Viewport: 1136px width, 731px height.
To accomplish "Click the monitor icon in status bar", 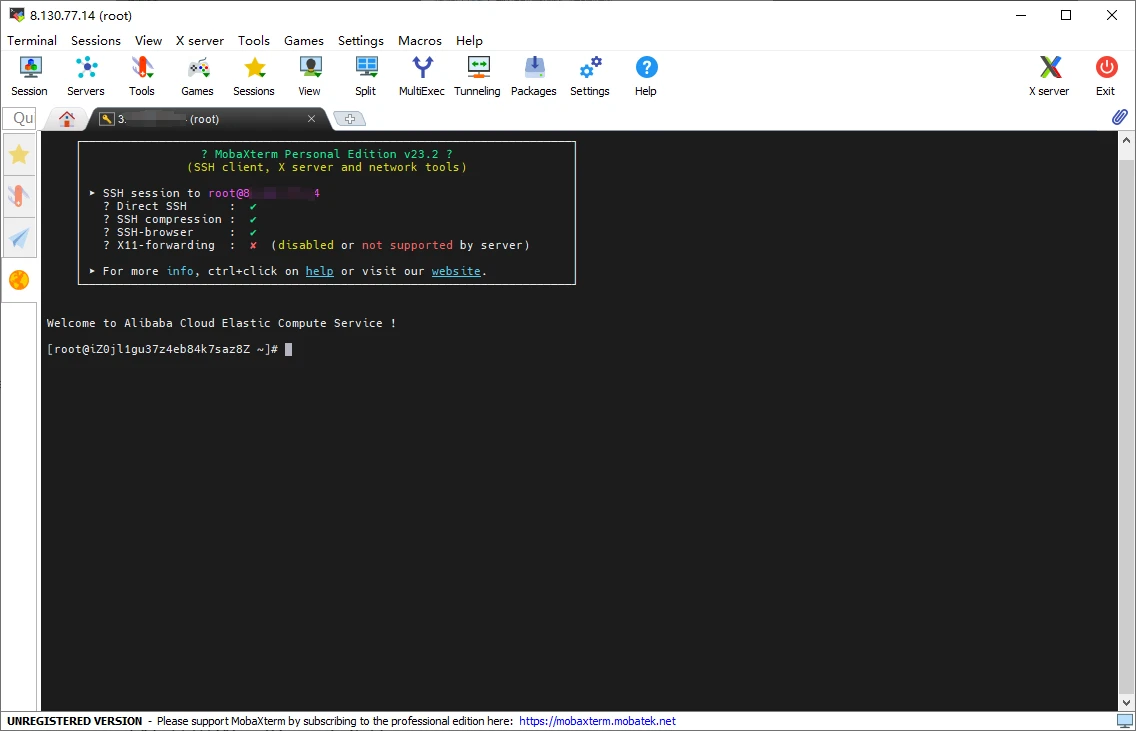I will (x=1124, y=721).
